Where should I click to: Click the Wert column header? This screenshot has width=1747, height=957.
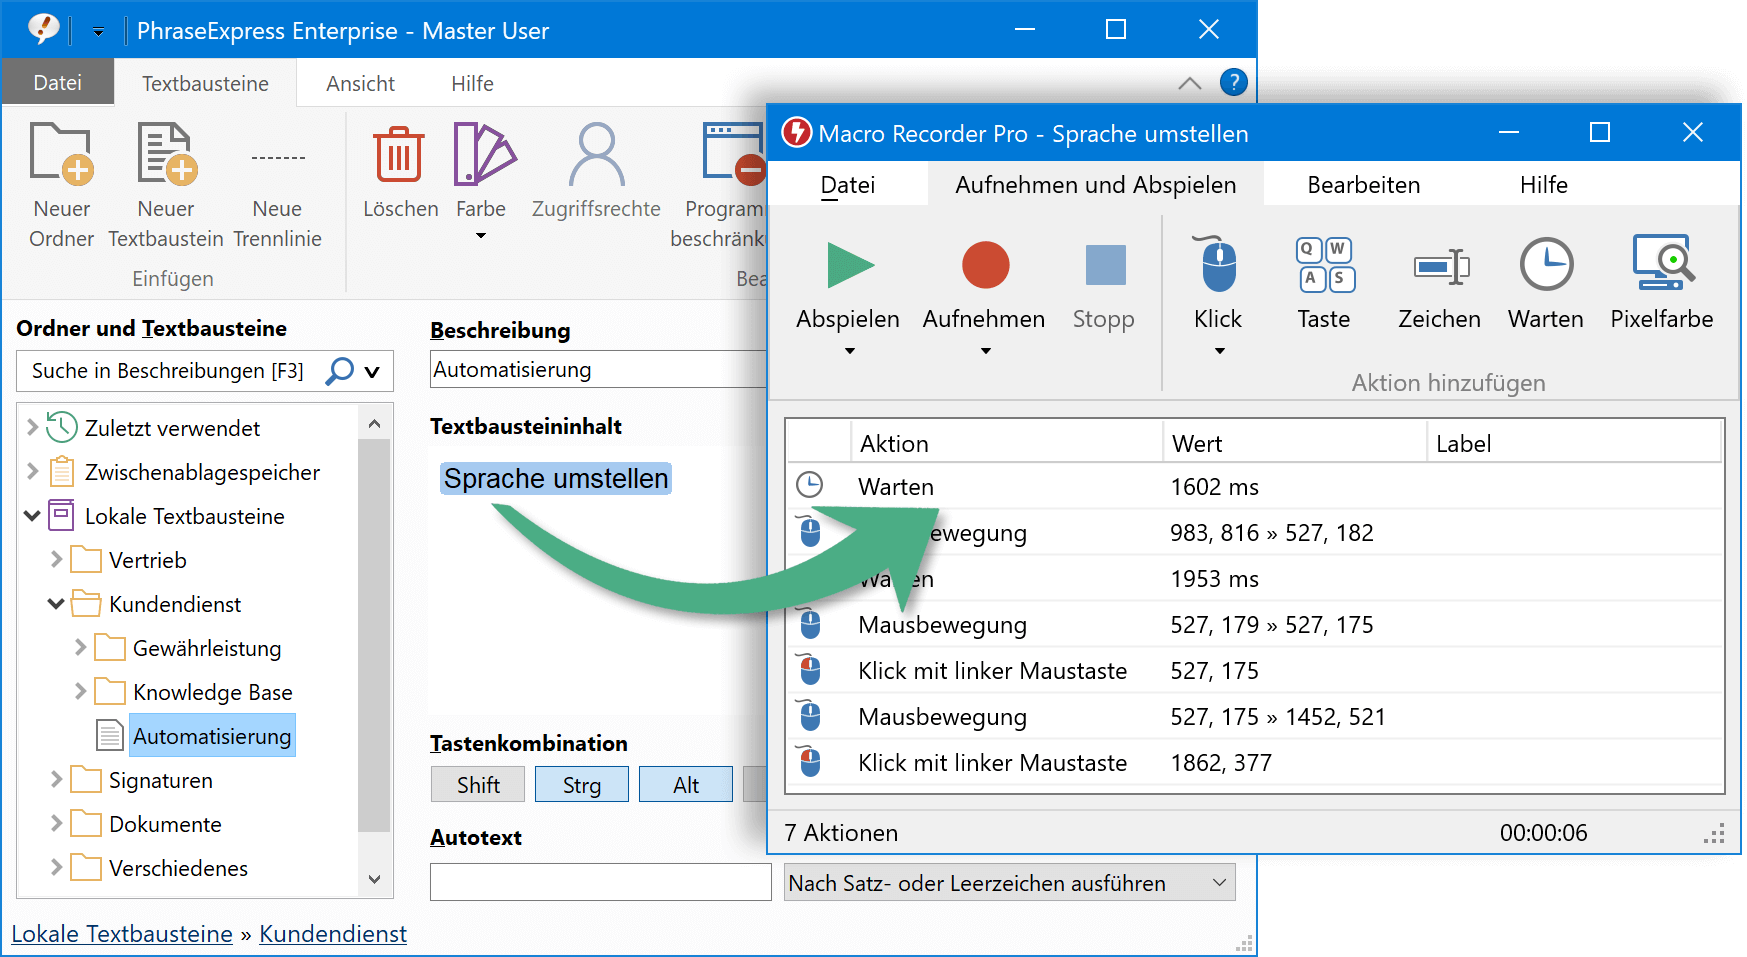[x=1295, y=443]
